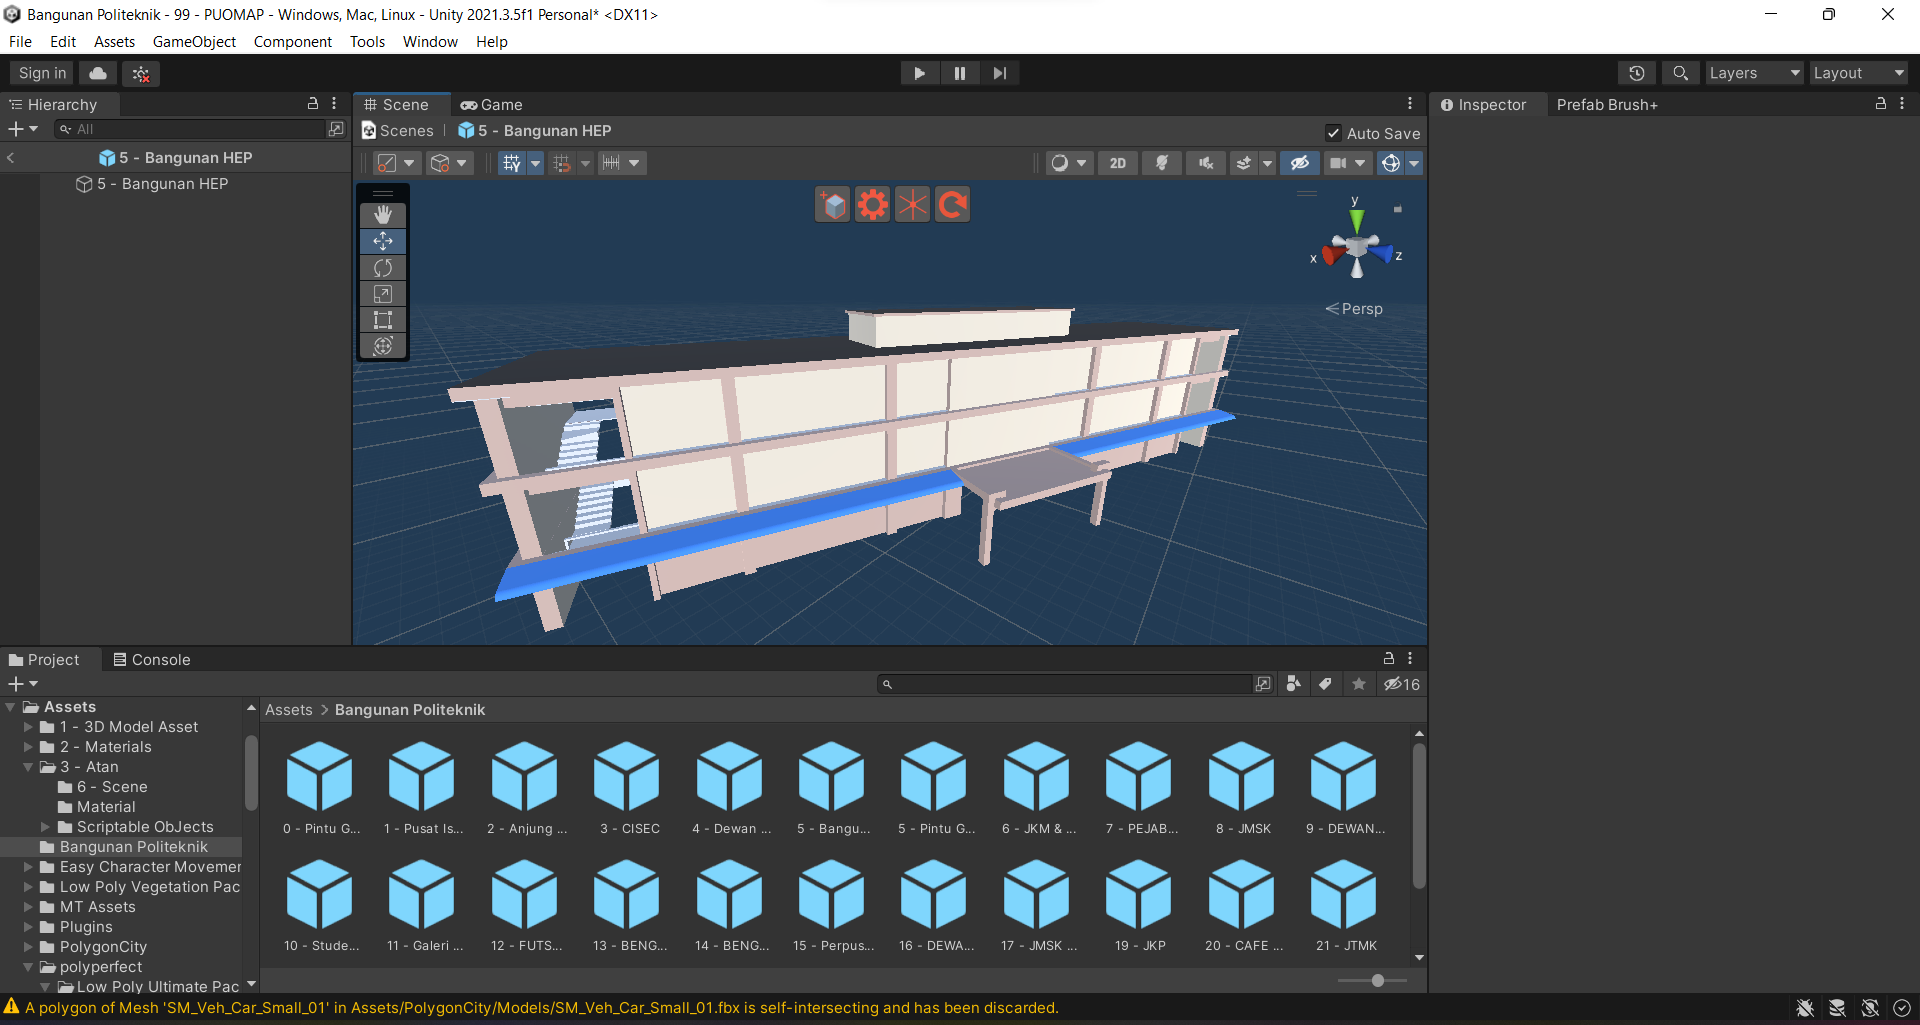The width and height of the screenshot is (1920, 1025).
Task: Click the orange gear scene overlay icon
Action: 872,205
